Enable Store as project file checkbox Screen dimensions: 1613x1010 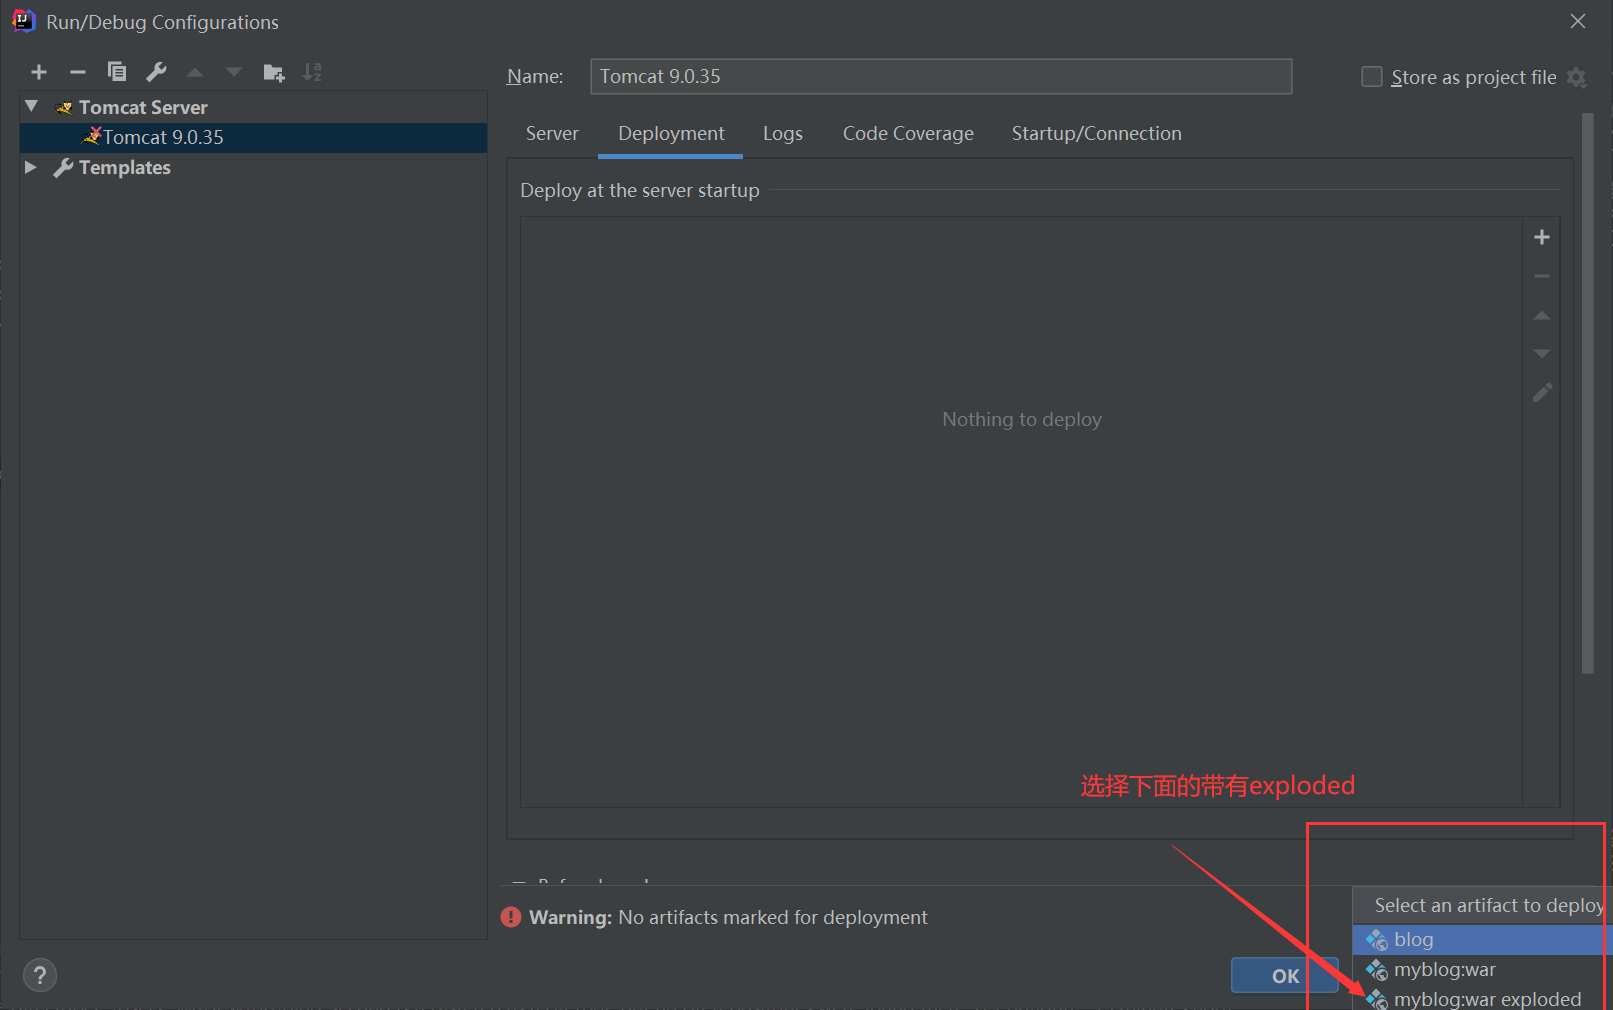(x=1372, y=77)
